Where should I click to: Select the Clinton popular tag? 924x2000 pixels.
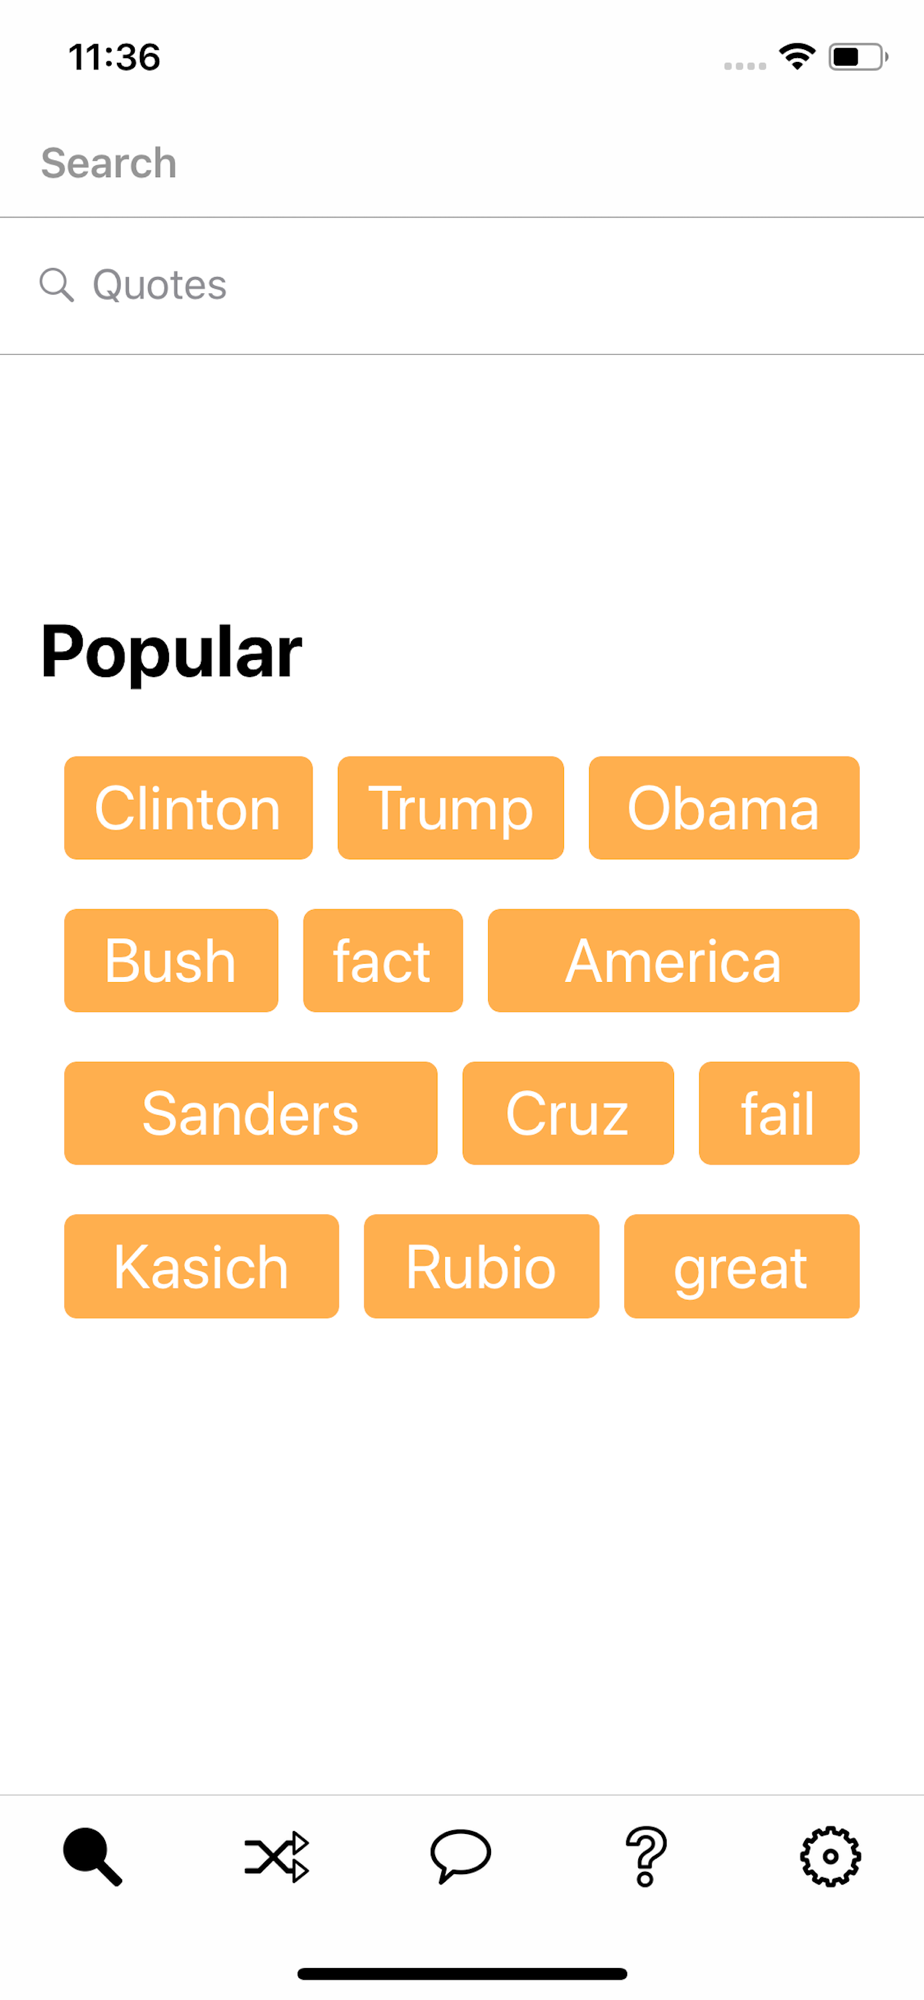188,808
